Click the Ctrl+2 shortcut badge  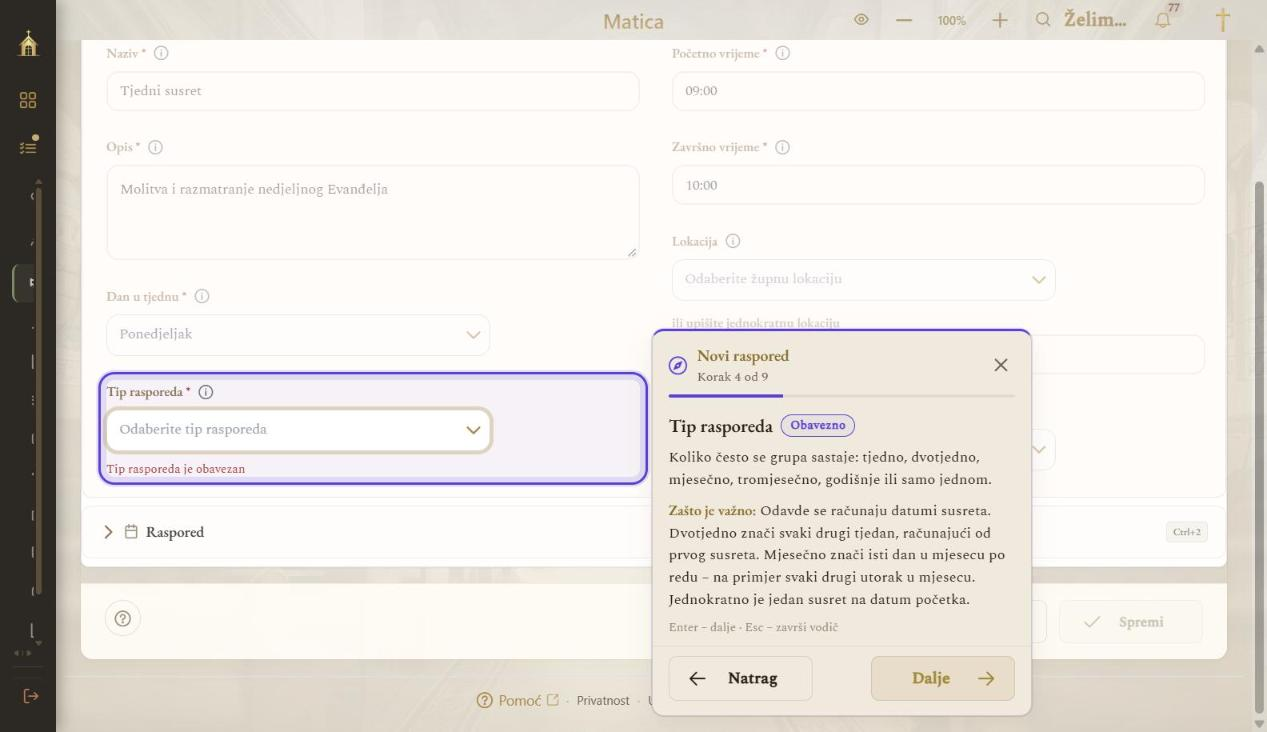1186,532
